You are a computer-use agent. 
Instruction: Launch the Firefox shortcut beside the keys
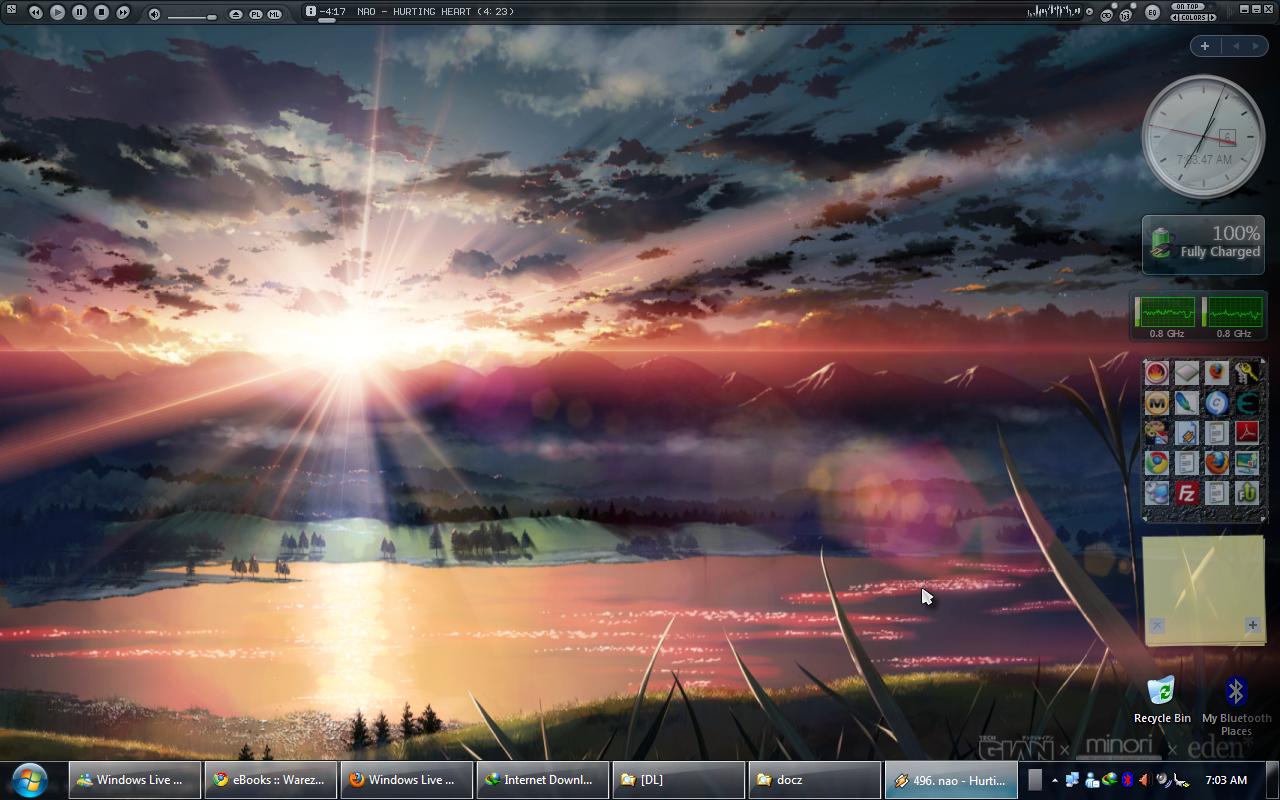1216,373
